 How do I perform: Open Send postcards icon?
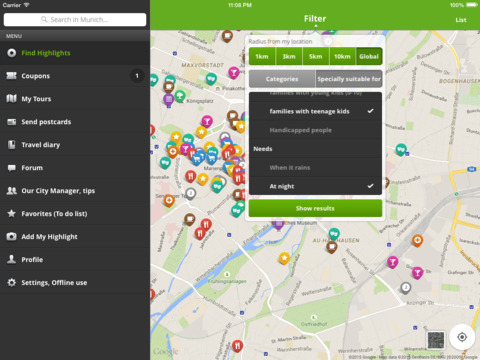click(11, 122)
